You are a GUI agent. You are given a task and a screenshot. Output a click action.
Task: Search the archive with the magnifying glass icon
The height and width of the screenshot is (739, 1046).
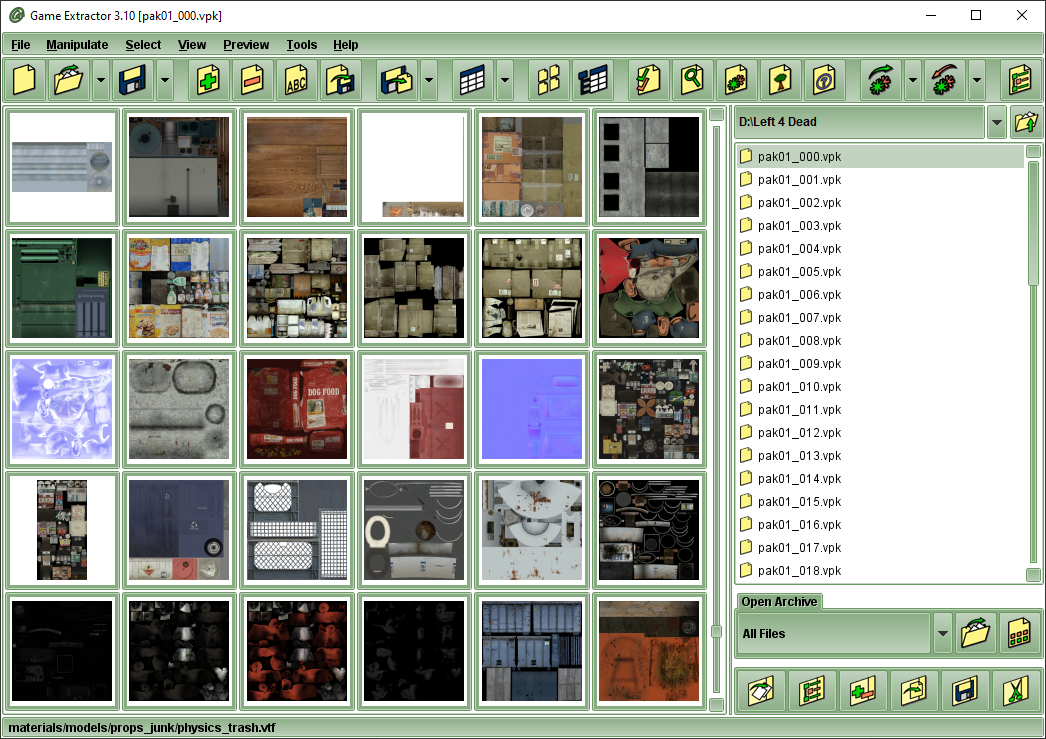click(x=692, y=80)
